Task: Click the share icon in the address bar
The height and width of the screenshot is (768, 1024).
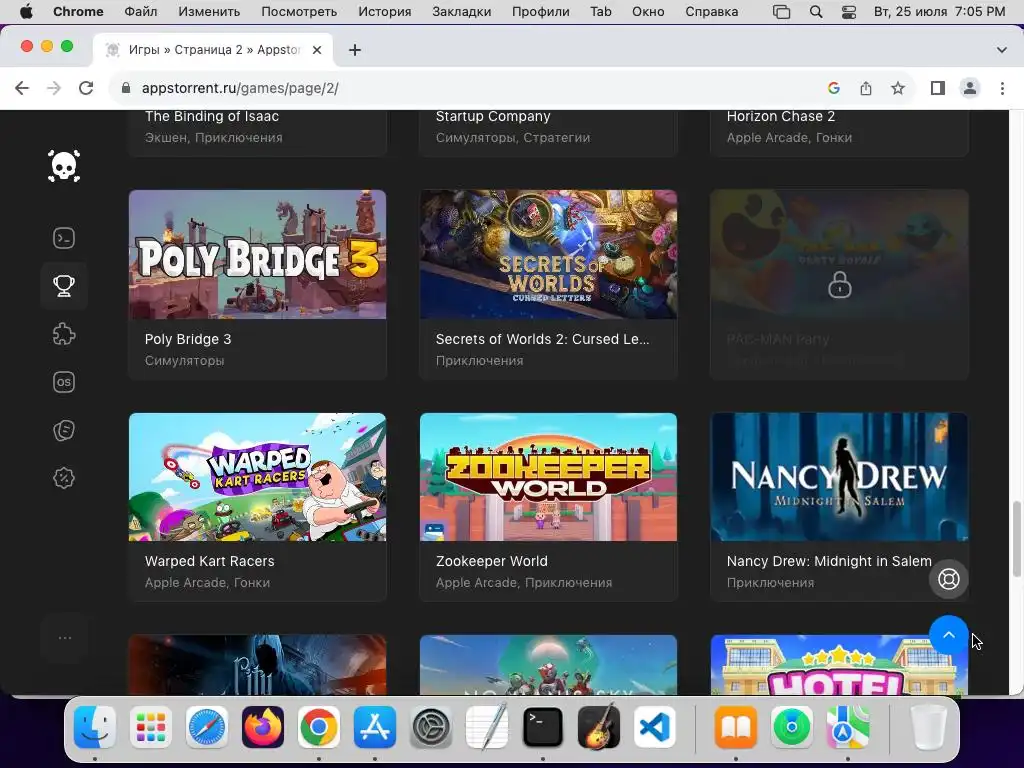Action: (866, 88)
